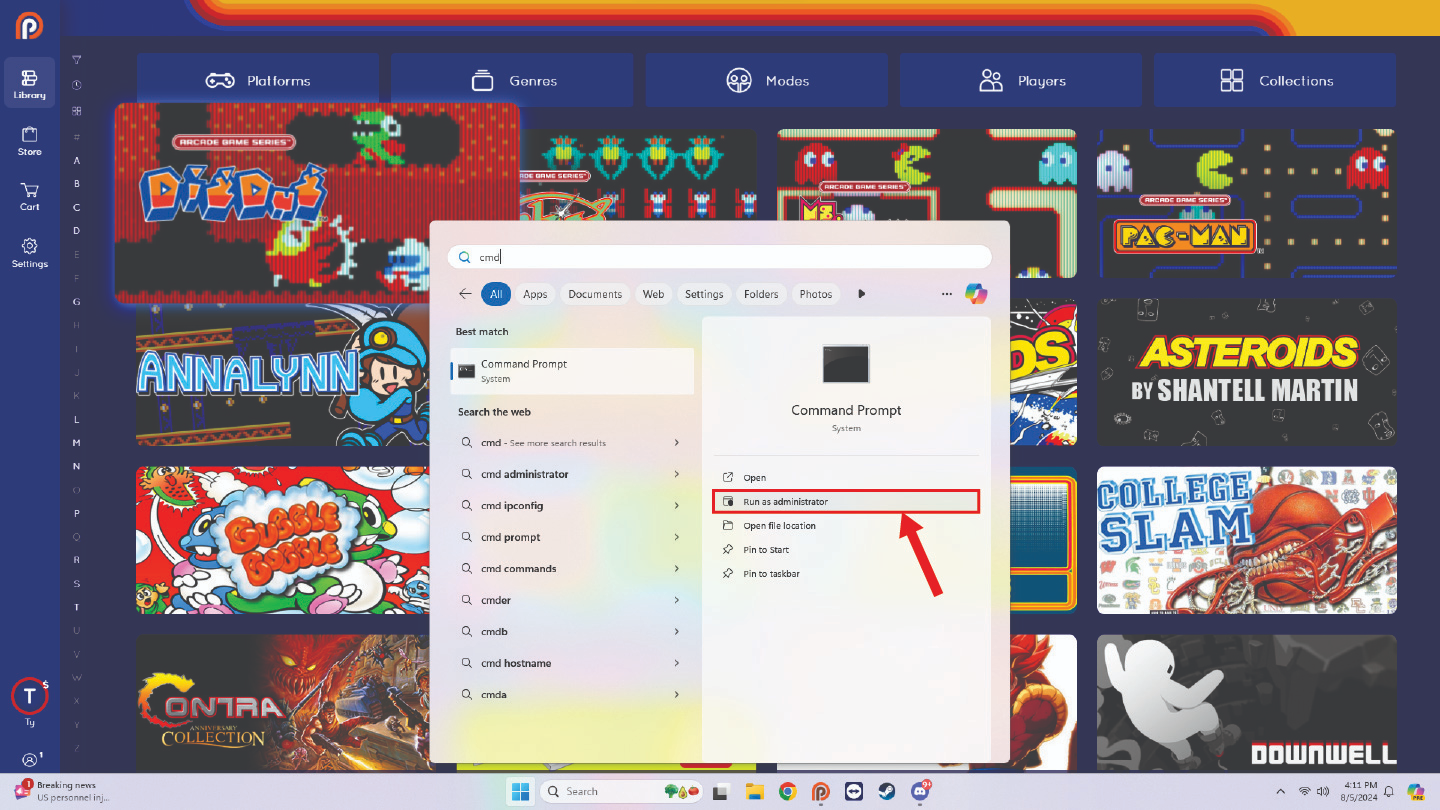Open the Ty user profile avatar
The height and width of the screenshot is (810, 1440).
tap(29, 696)
